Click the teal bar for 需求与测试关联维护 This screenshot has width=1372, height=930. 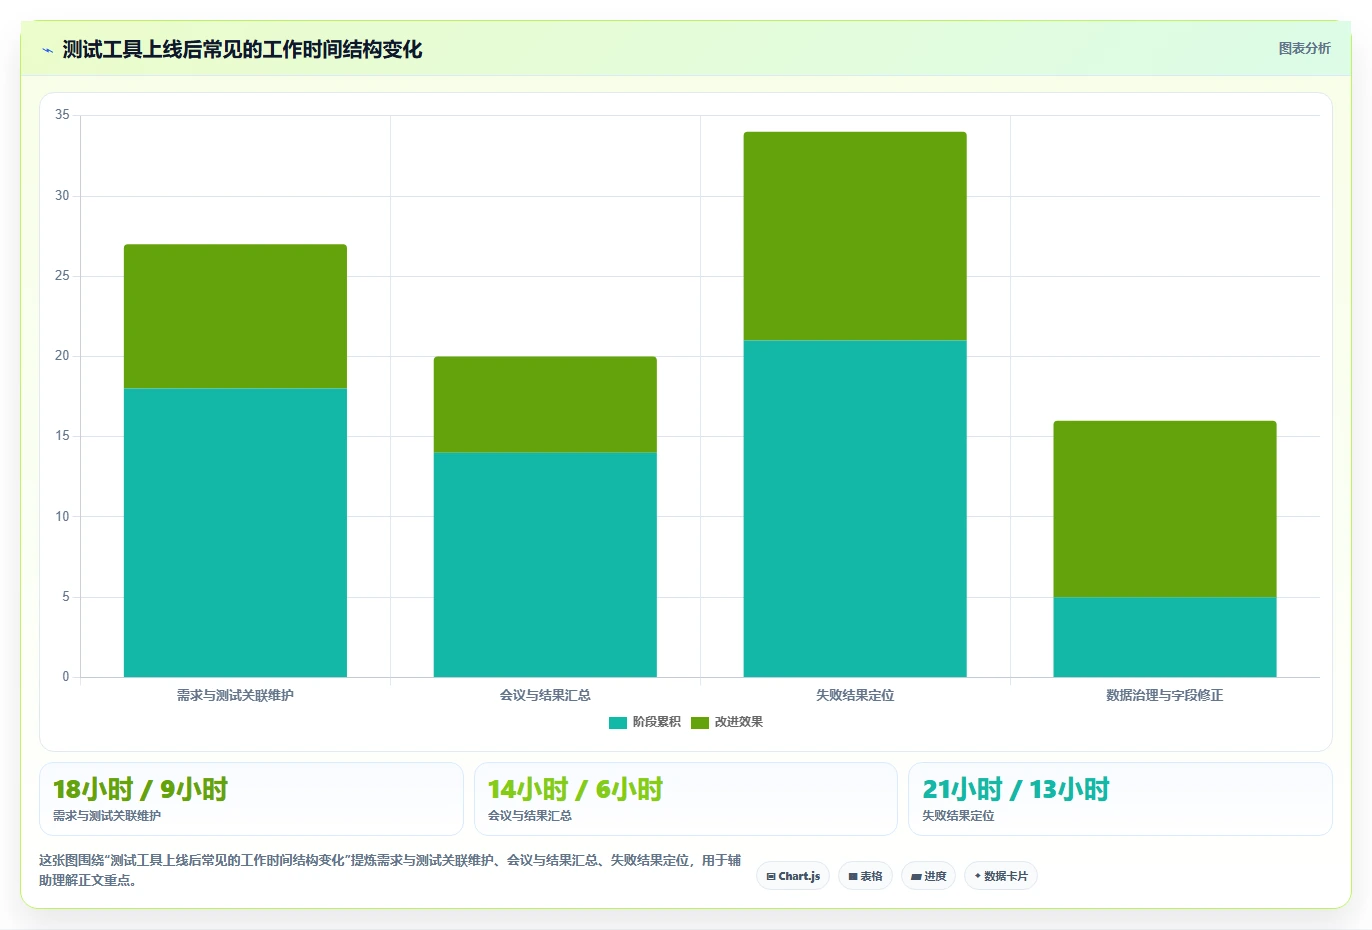[235, 532]
